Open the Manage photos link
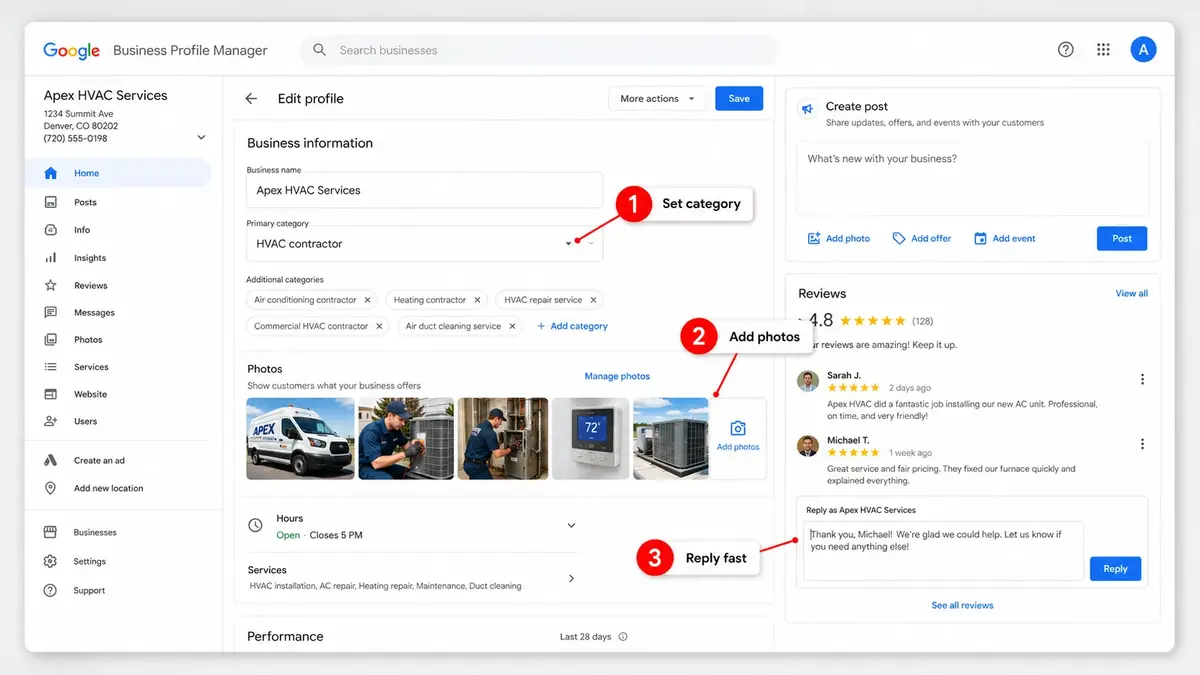The width and height of the screenshot is (1200, 675). [617, 377]
